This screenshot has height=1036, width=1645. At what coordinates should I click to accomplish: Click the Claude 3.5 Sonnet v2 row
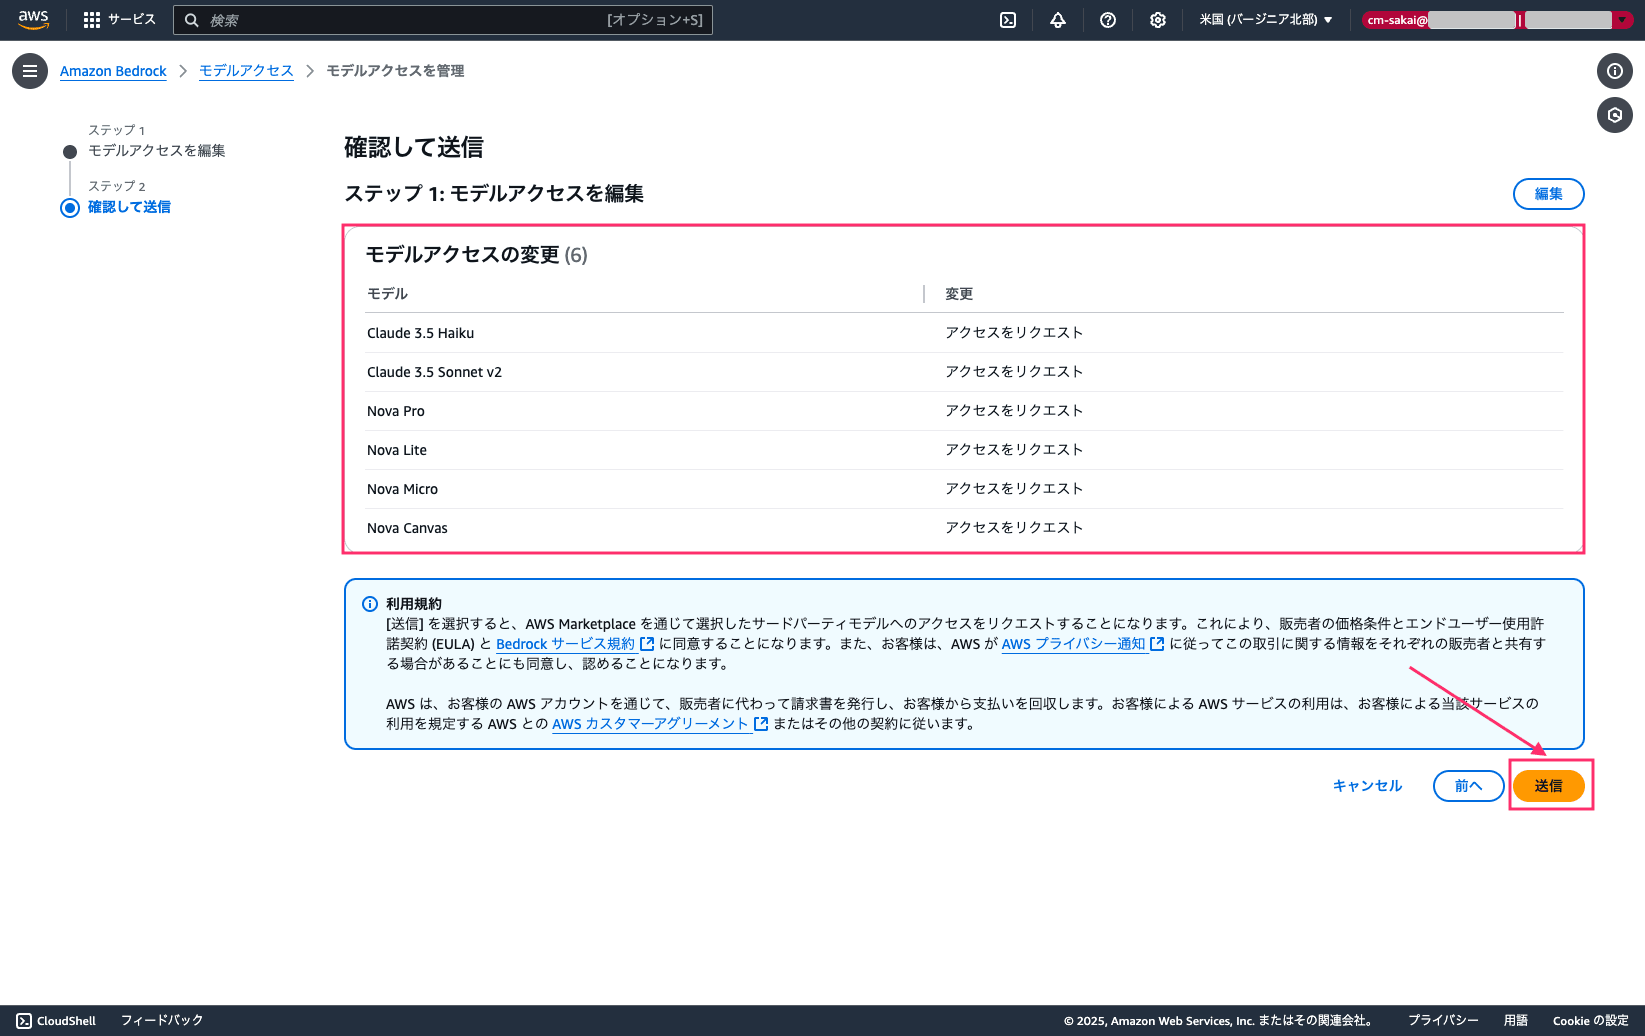[x=965, y=372]
